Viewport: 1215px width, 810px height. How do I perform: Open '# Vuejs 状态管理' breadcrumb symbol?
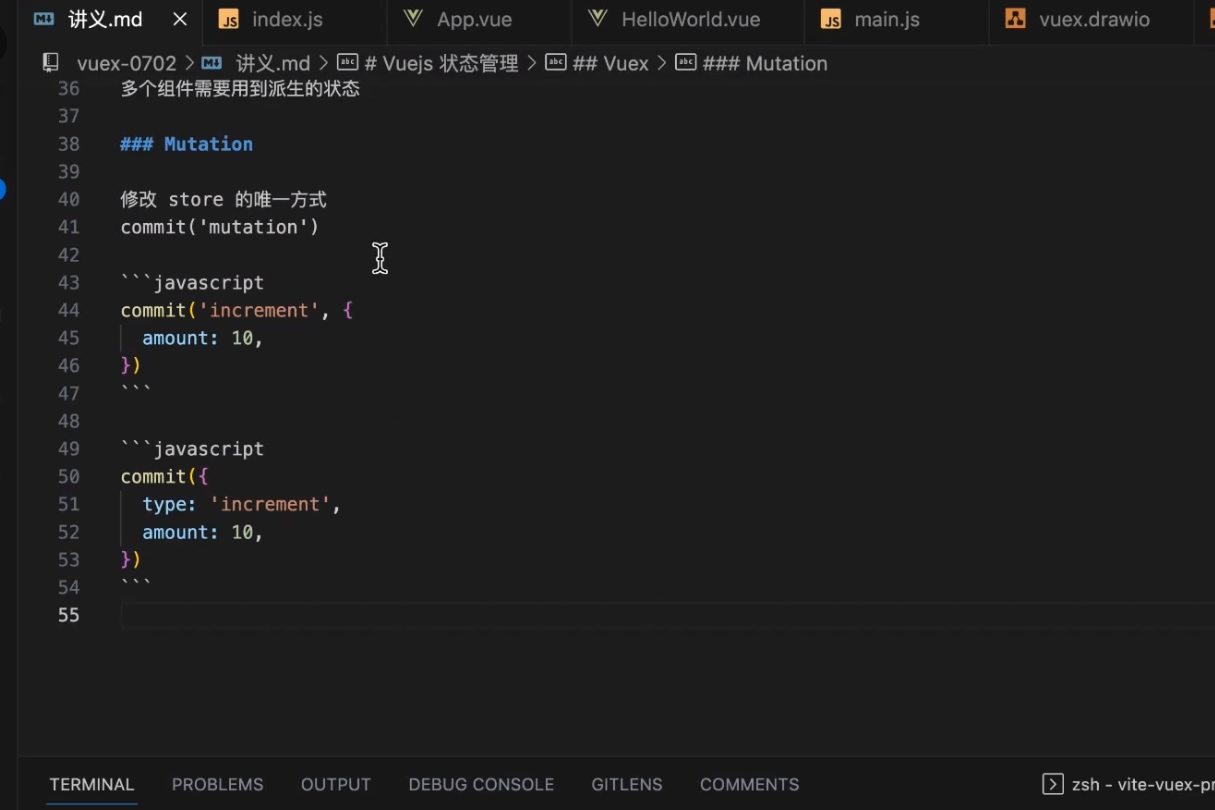click(x=441, y=63)
